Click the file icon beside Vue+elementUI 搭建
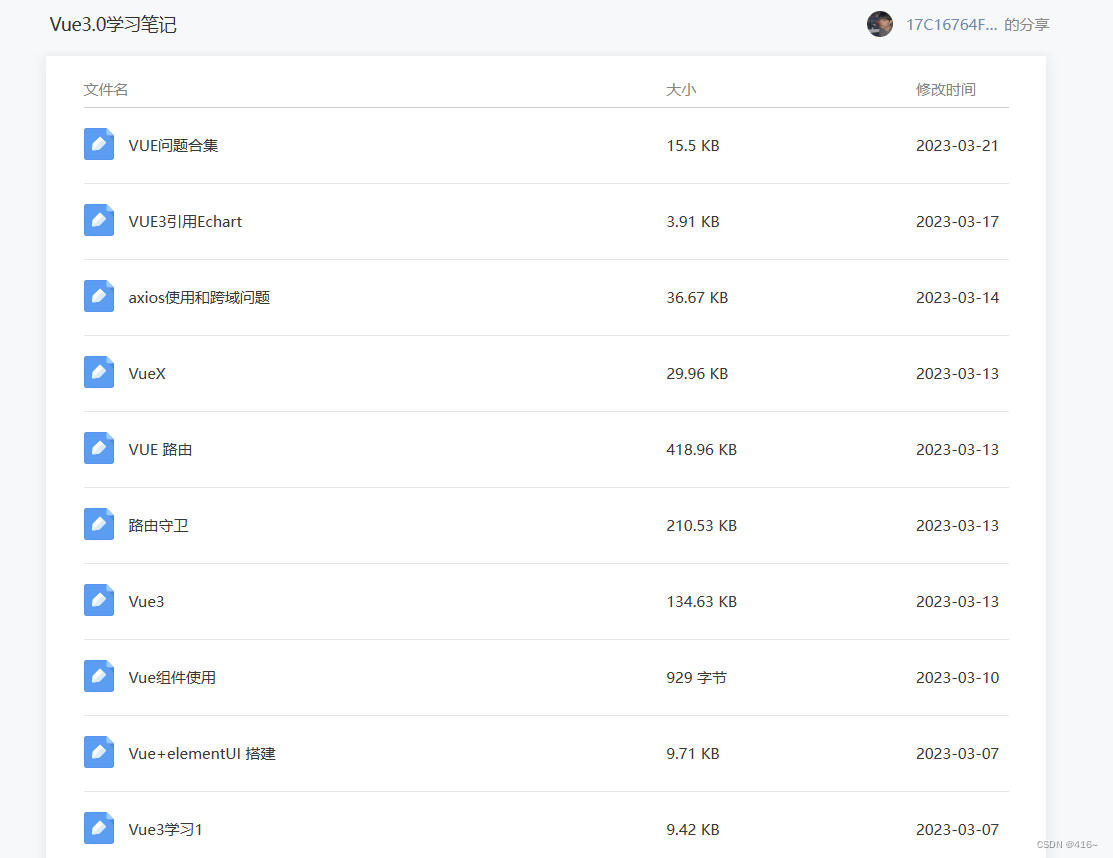 coord(99,752)
